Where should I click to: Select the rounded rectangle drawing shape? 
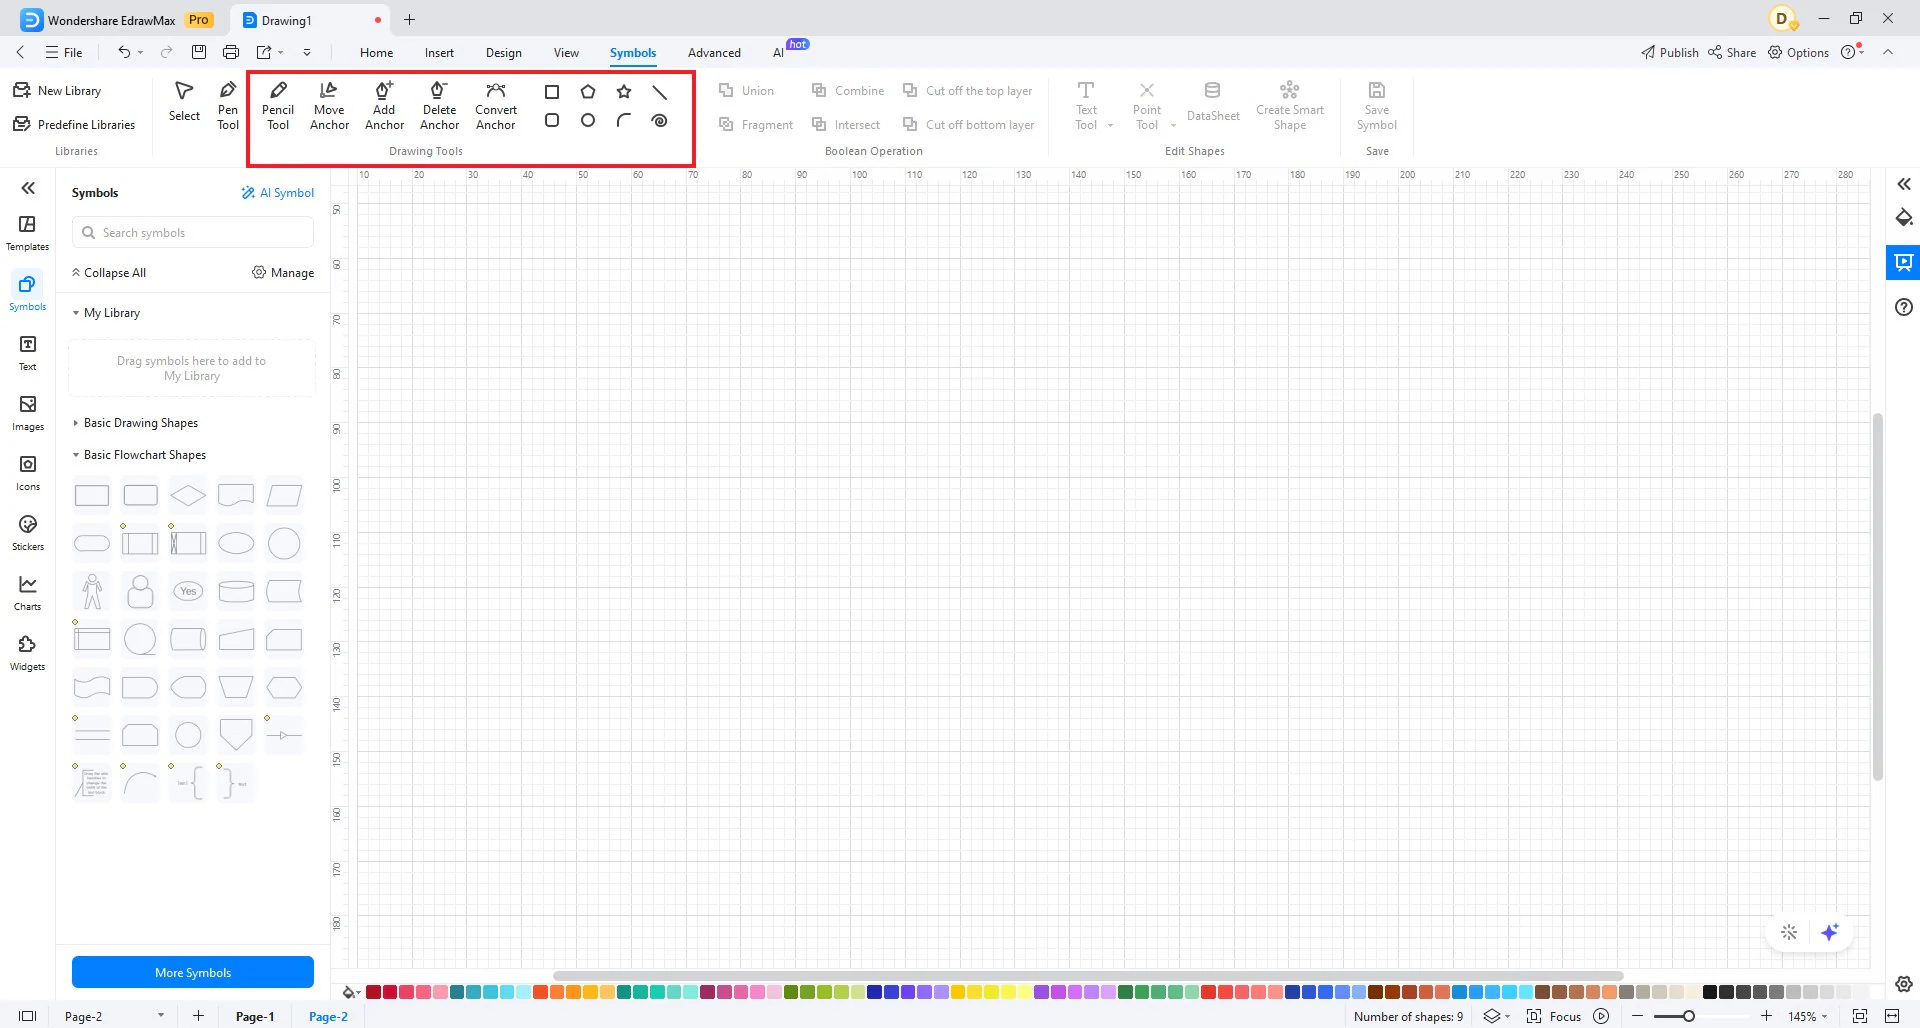552,120
